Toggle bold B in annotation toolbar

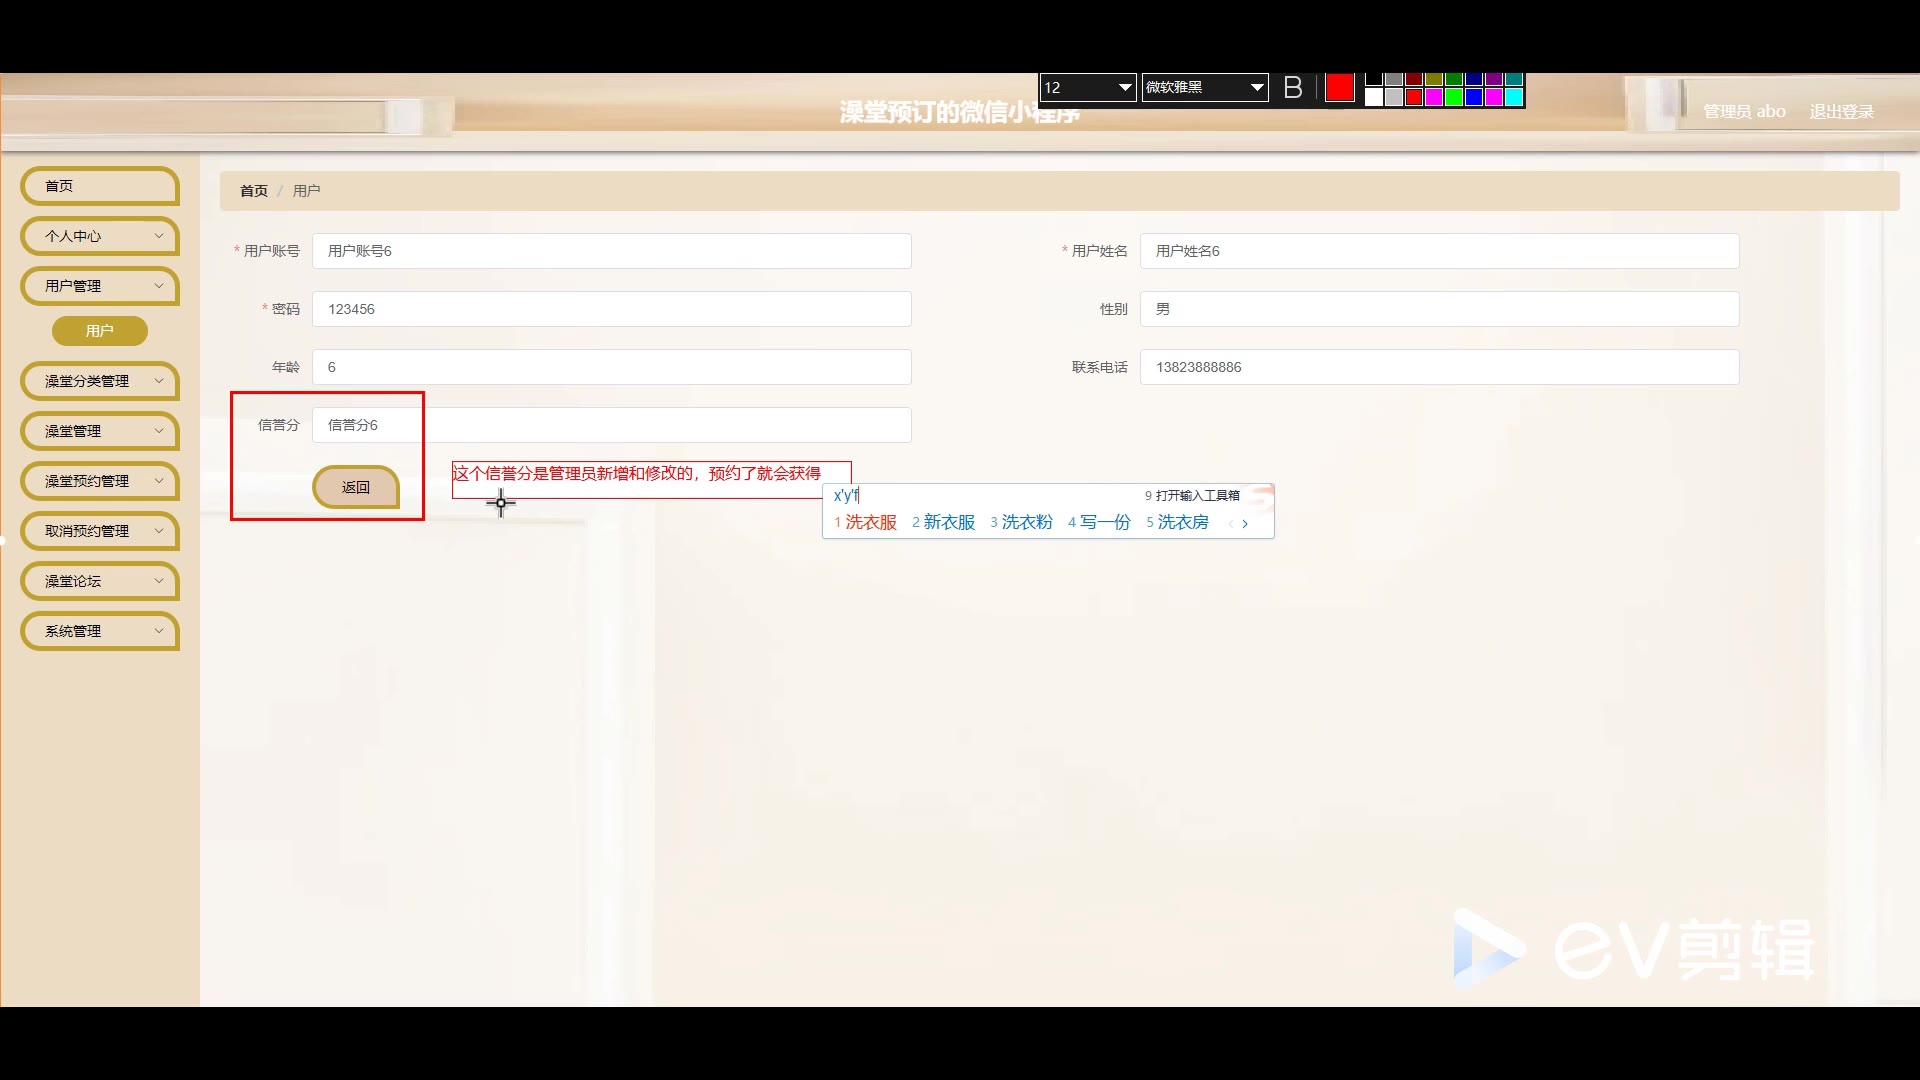click(1292, 88)
